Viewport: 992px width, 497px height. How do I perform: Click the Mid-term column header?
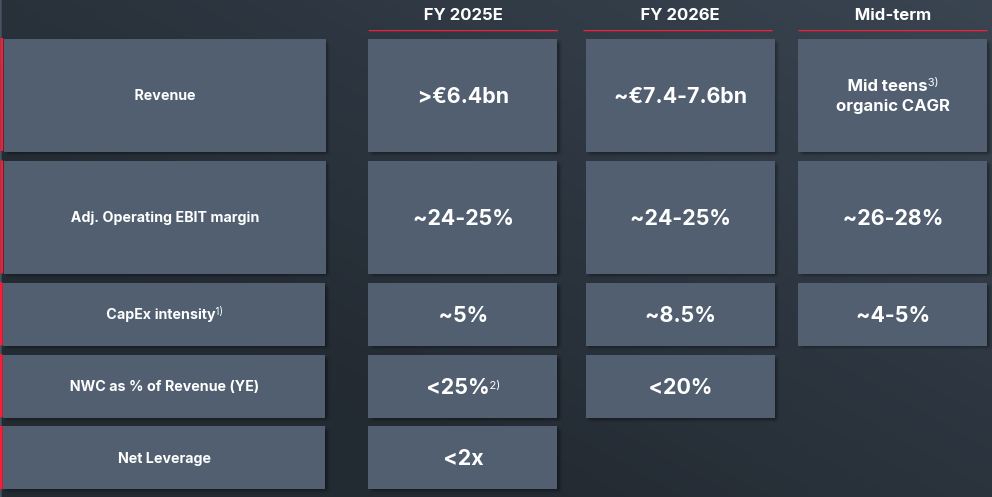click(892, 14)
